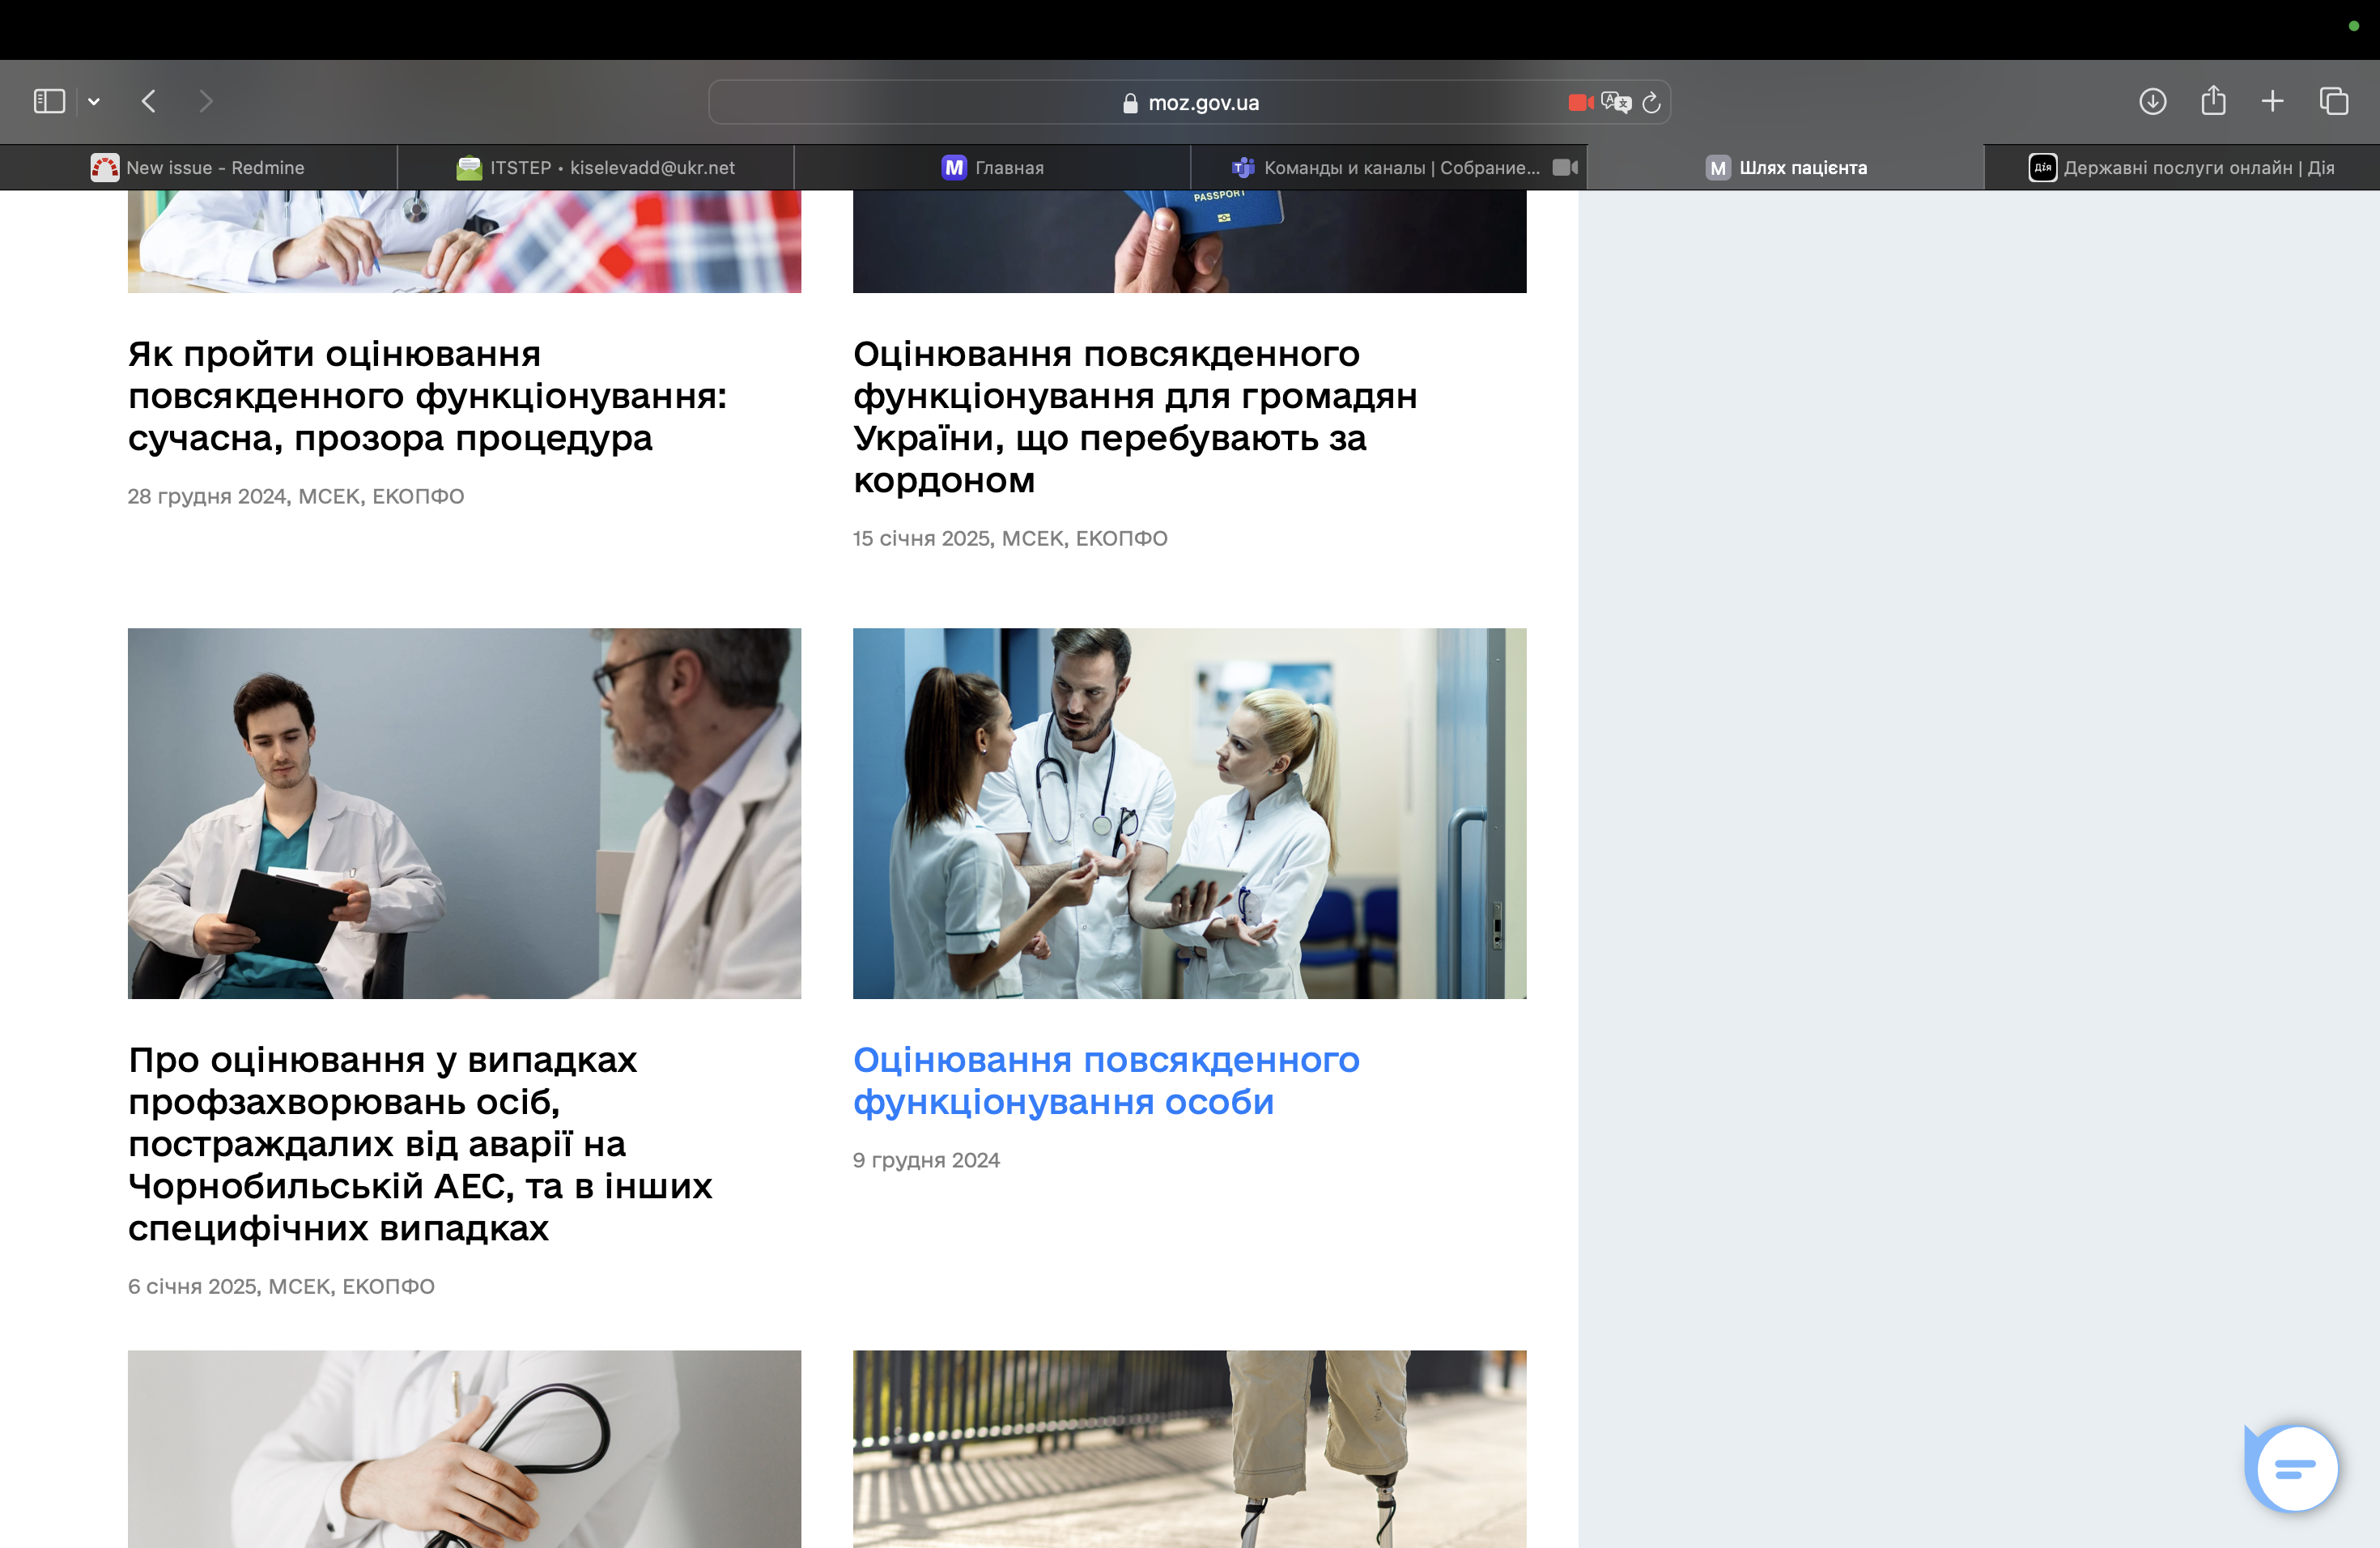Screen dimensions: 2380x1548
Task: Show the downloads list
Action: [x=2152, y=101]
